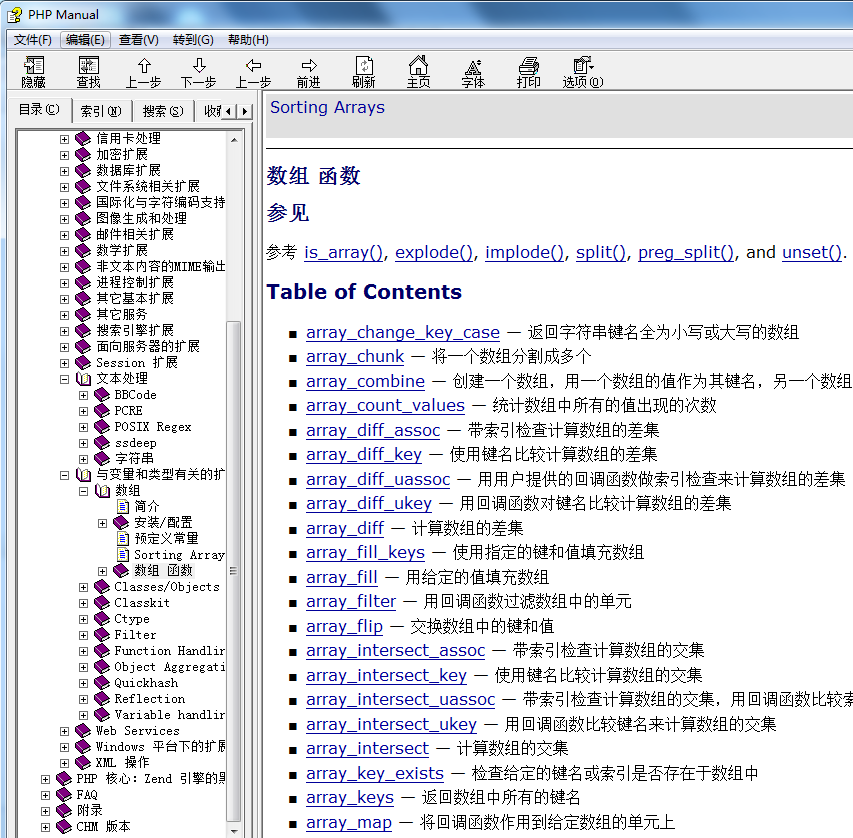
Task: Switch to the 索引(N) tab
Action: pyautogui.click(x=101, y=111)
